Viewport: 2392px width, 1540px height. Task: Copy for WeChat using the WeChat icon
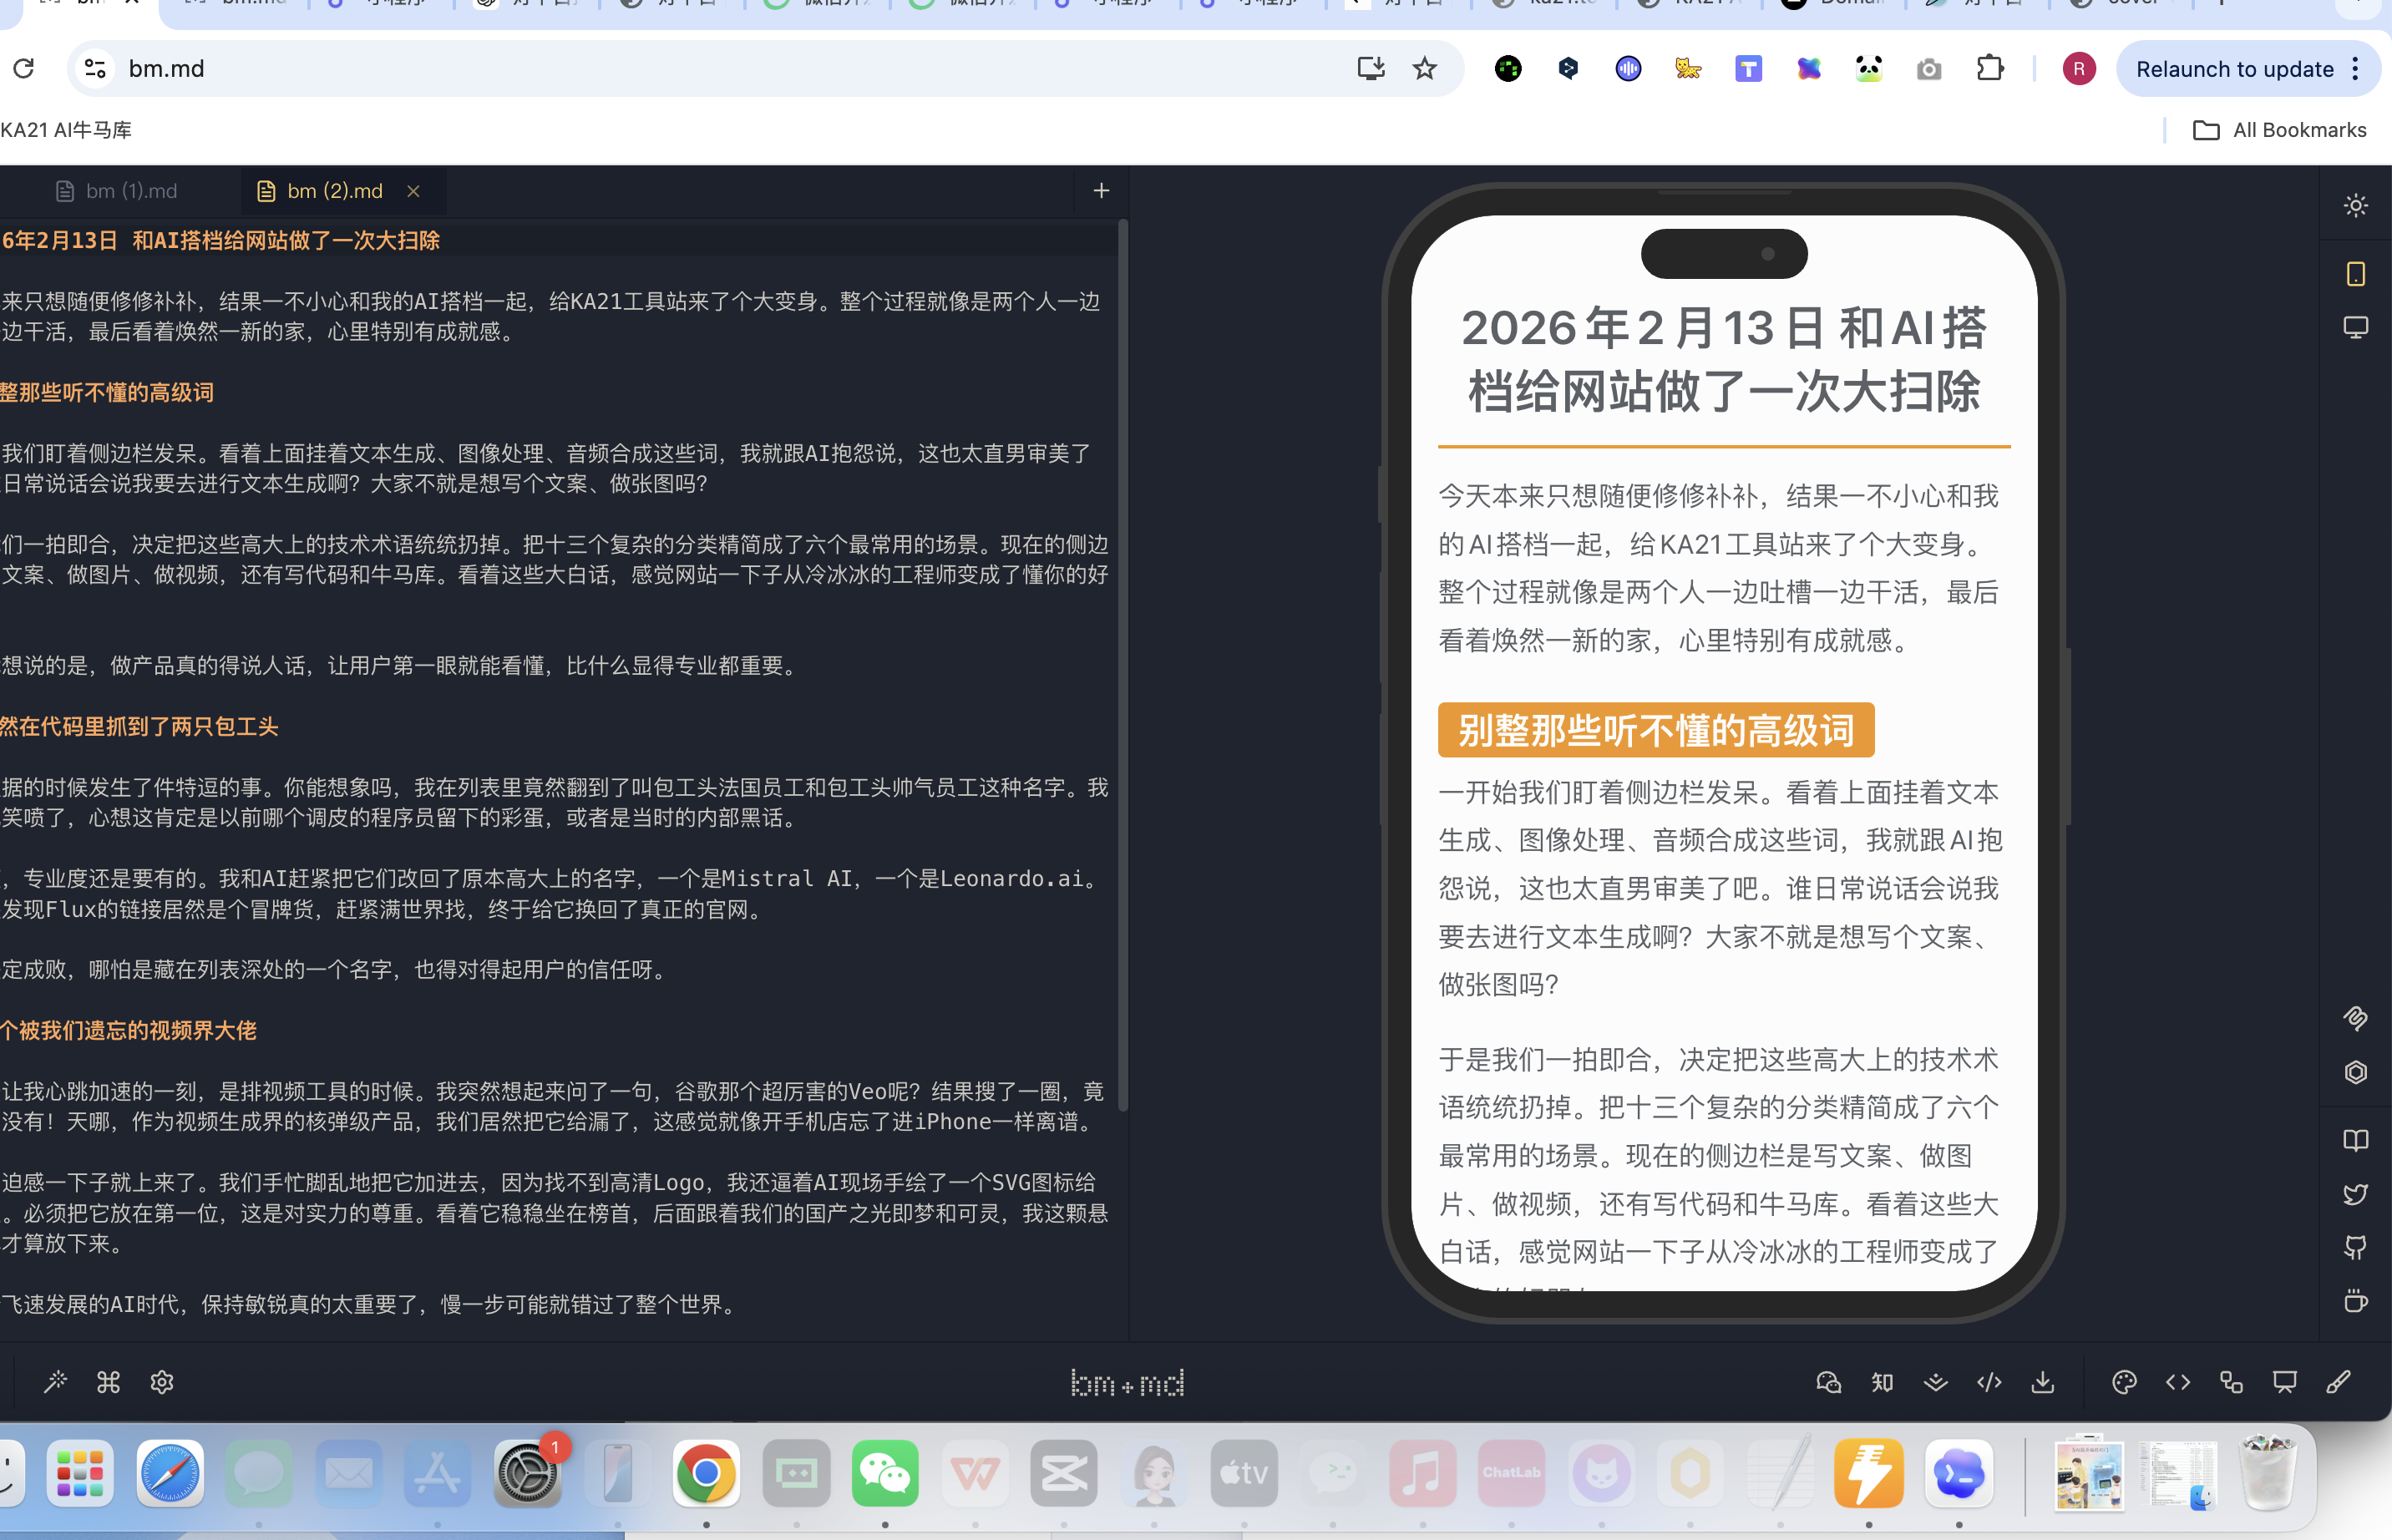(1828, 1382)
